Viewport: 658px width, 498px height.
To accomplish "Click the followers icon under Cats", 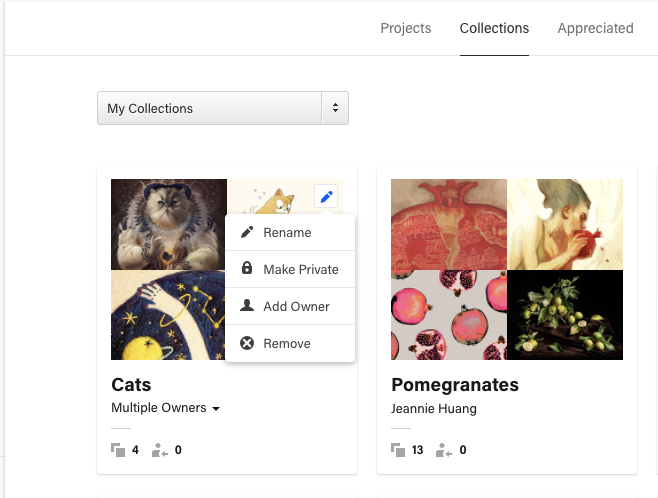I will pyautogui.click(x=159, y=450).
